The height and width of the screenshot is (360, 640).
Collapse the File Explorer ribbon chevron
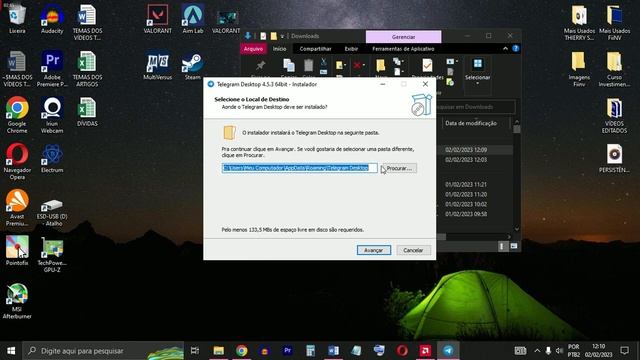pos(505,49)
